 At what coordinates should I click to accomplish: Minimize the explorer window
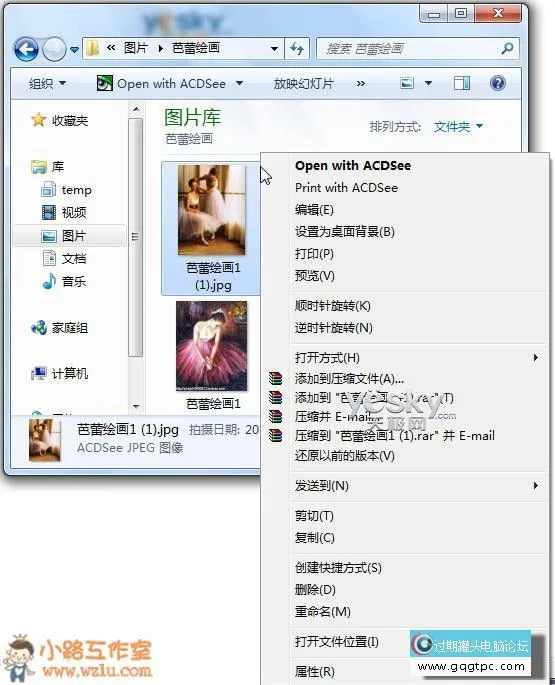[434, 14]
